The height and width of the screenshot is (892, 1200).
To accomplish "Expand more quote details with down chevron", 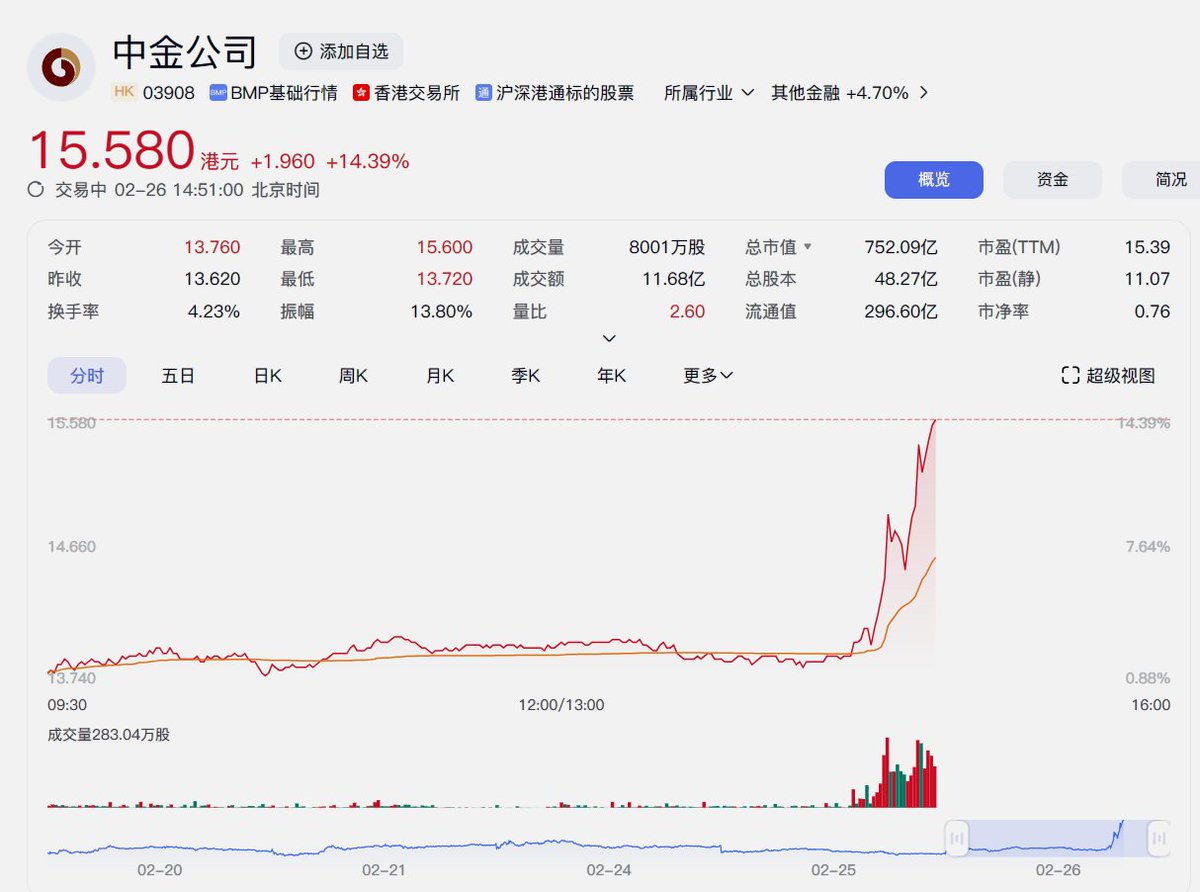I will pos(609,338).
